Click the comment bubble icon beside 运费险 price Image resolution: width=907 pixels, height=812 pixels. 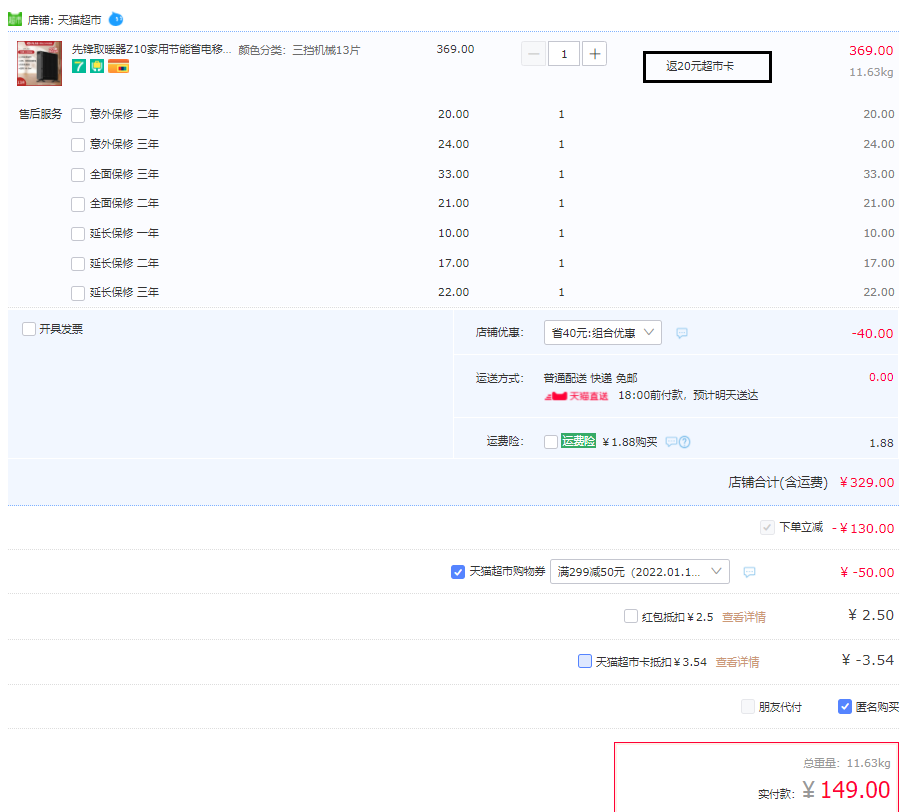pos(672,442)
